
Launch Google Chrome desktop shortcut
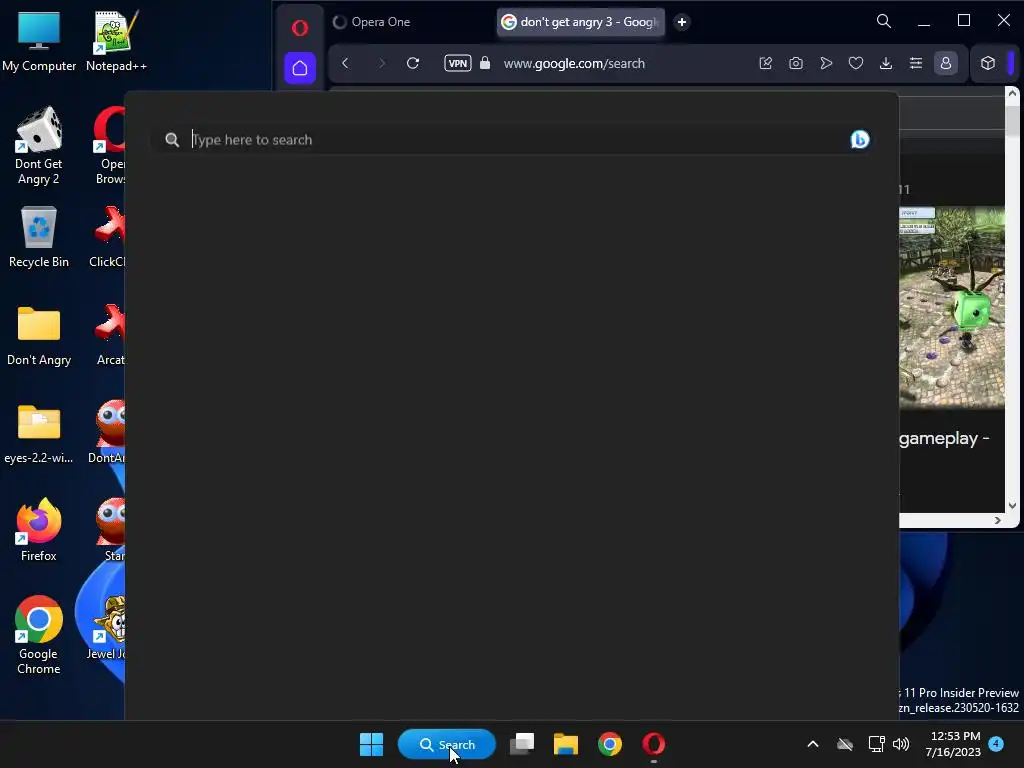click(39, 635)
